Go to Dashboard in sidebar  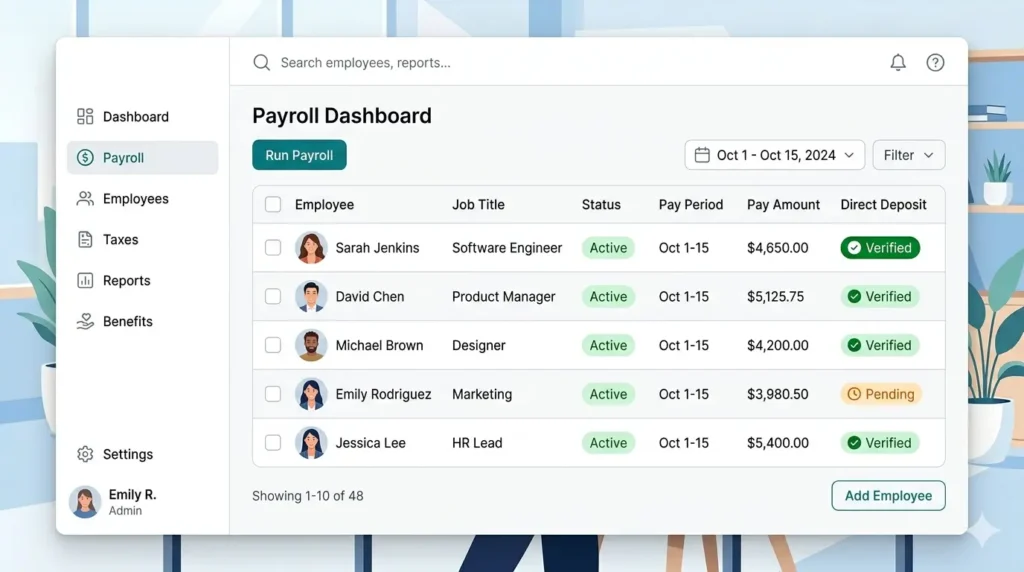click(x=142, y=116)
